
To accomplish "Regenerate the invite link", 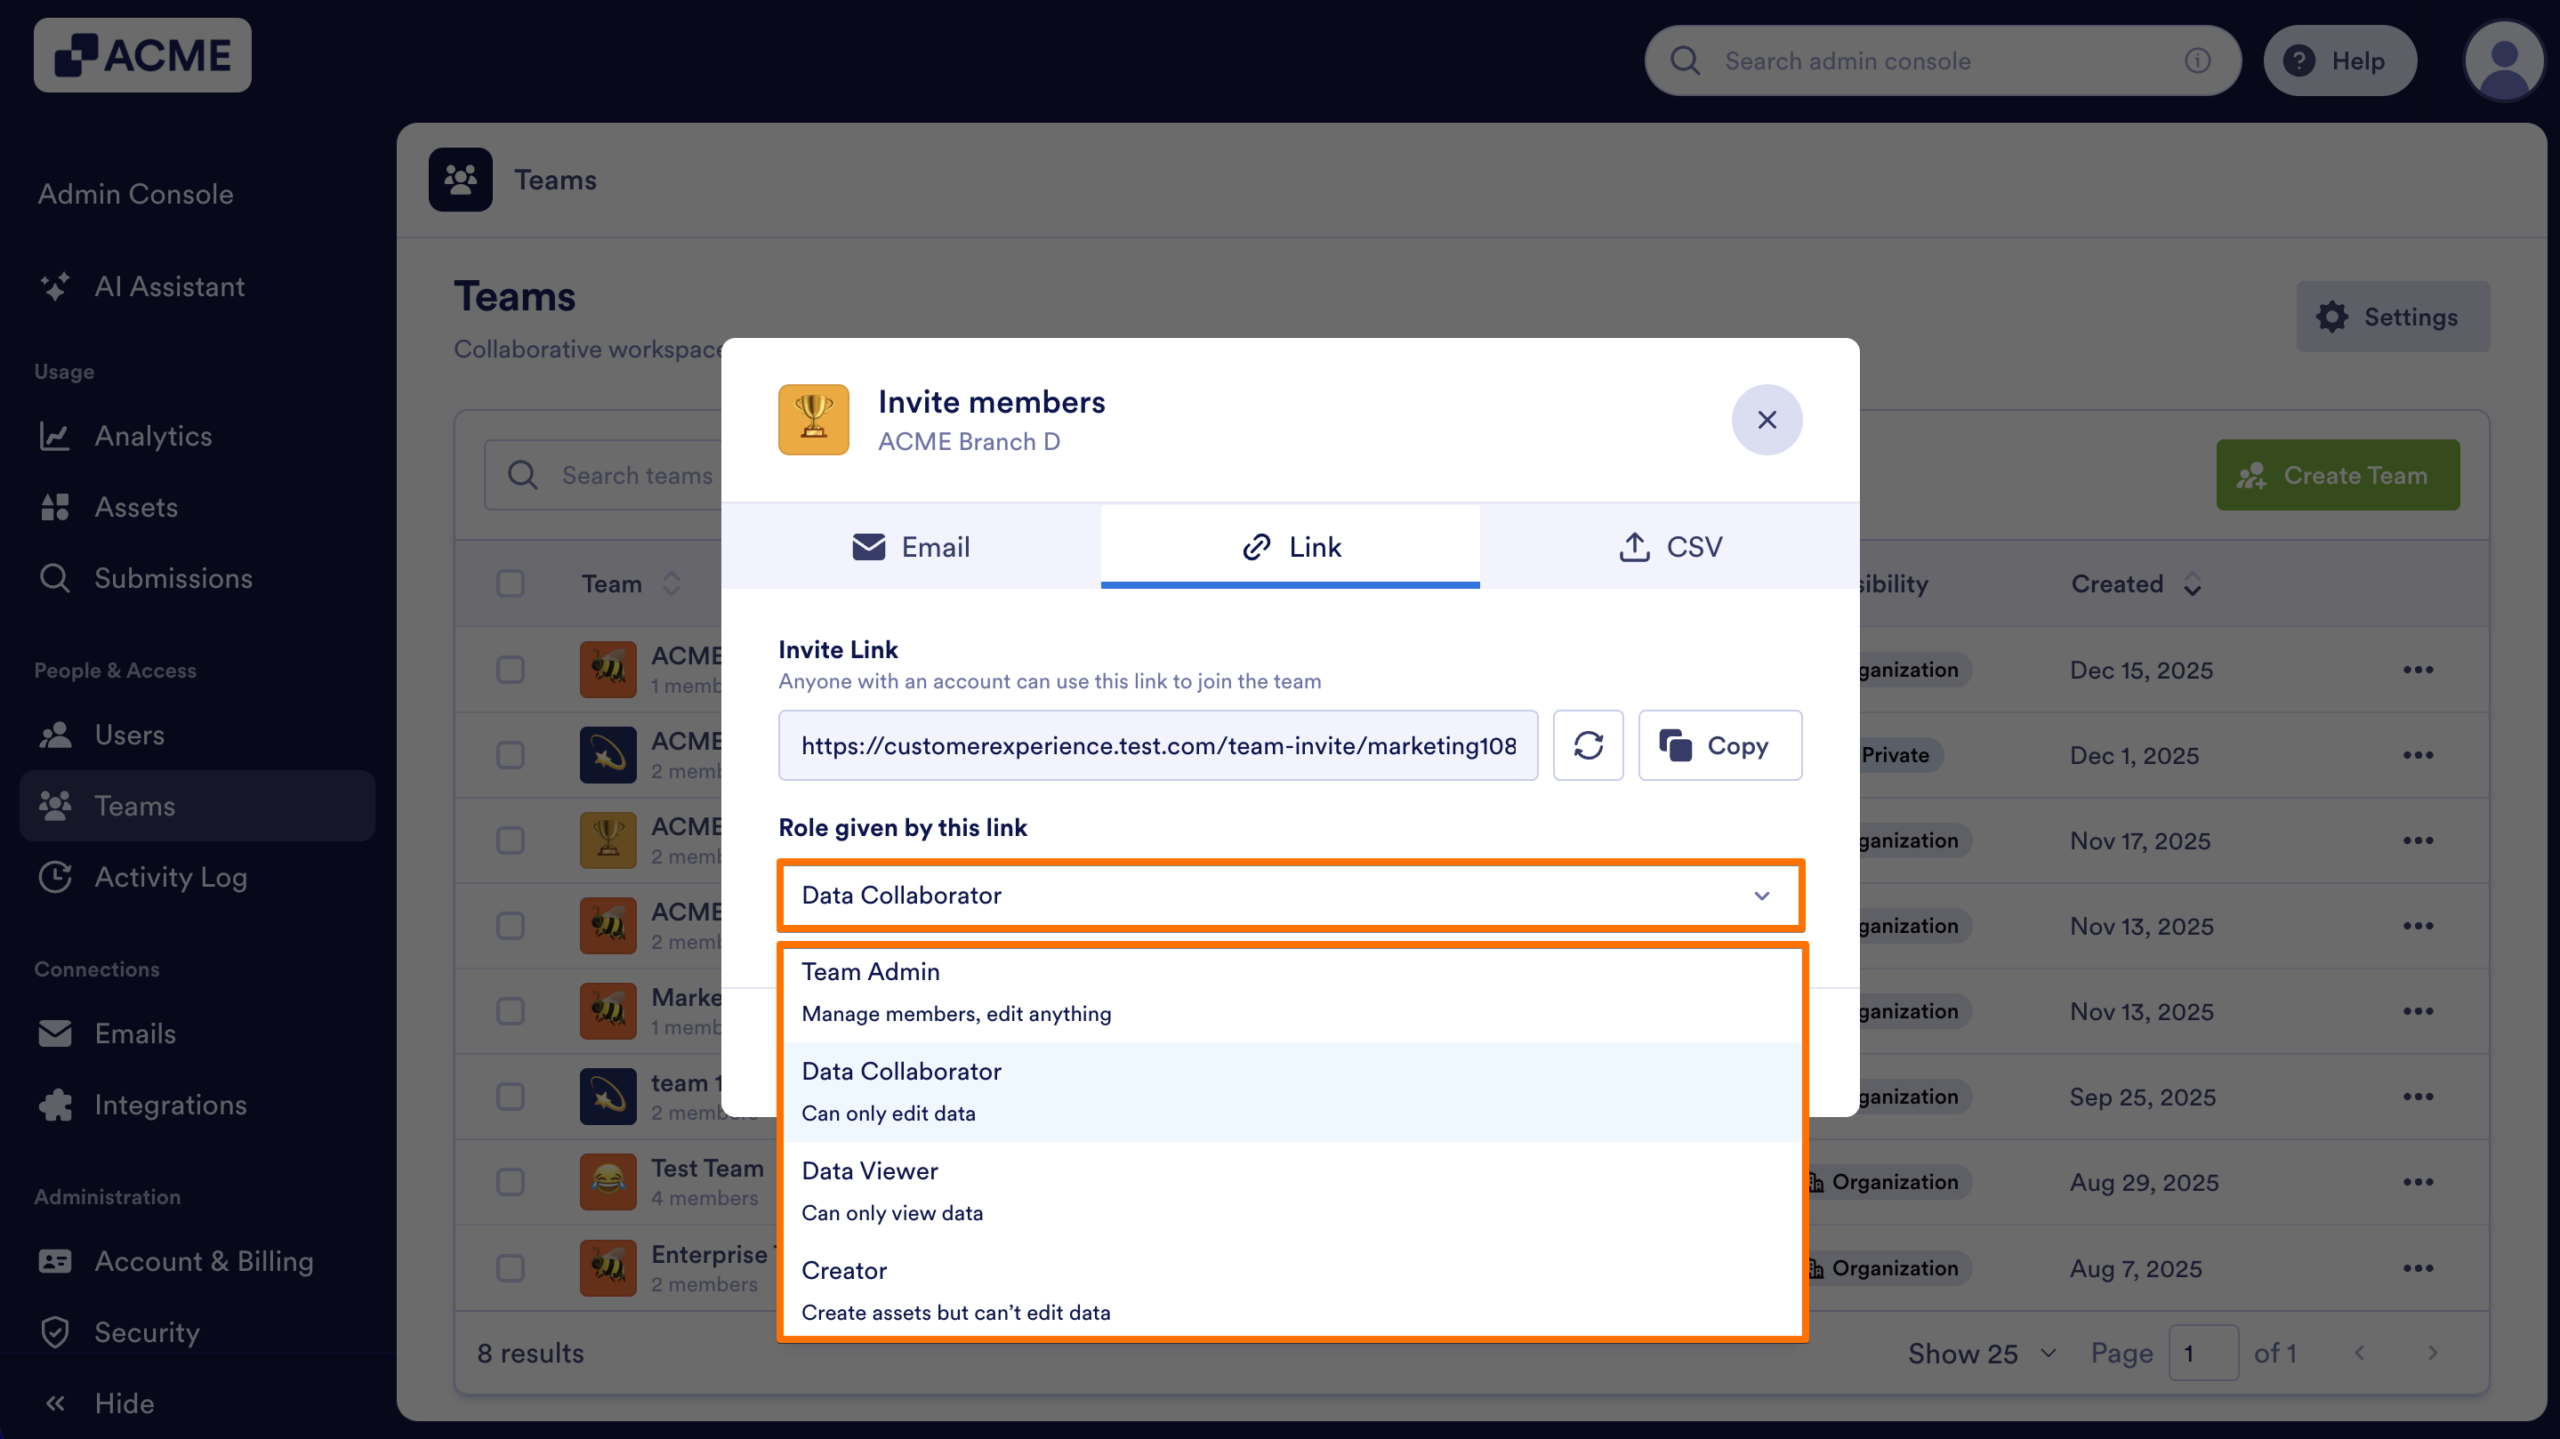I will tap(1588, 745).
